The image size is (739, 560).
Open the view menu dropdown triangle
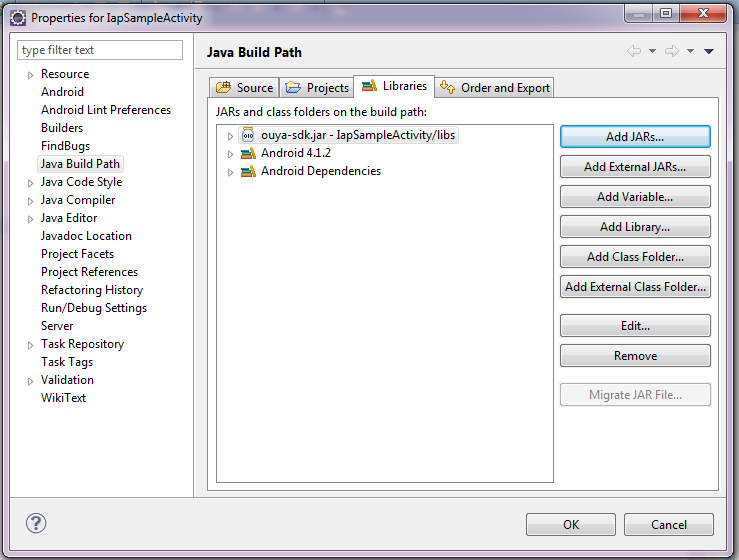point(709,52)
